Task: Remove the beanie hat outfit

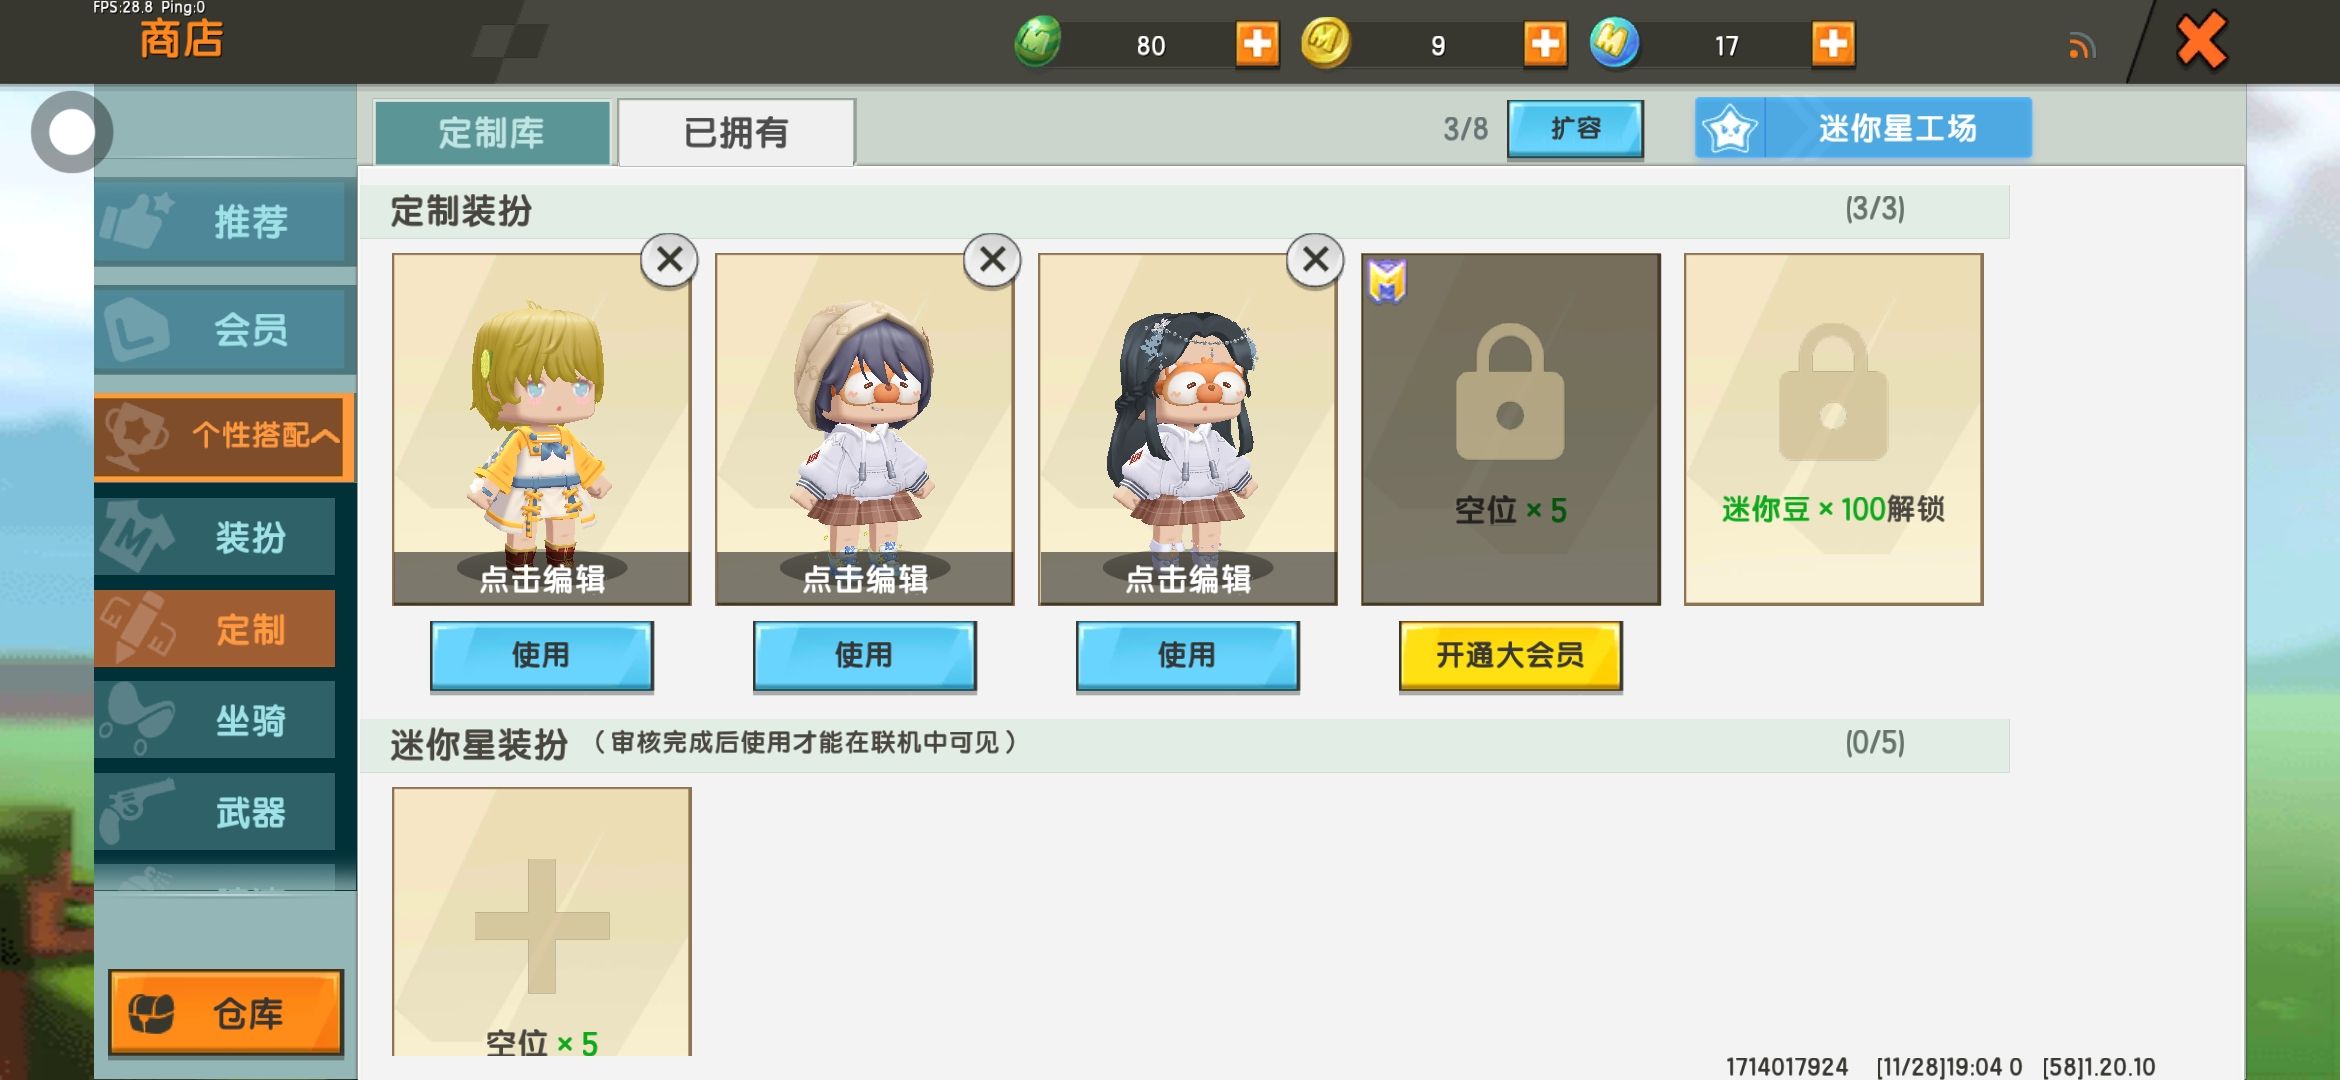Action: [x=992, y=260]
